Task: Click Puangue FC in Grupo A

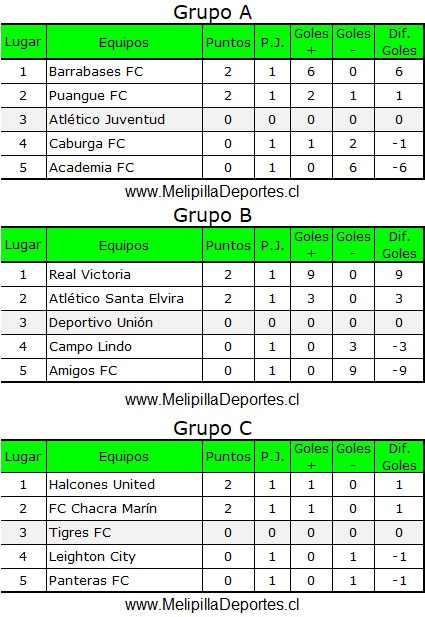Action: point(88,96)
